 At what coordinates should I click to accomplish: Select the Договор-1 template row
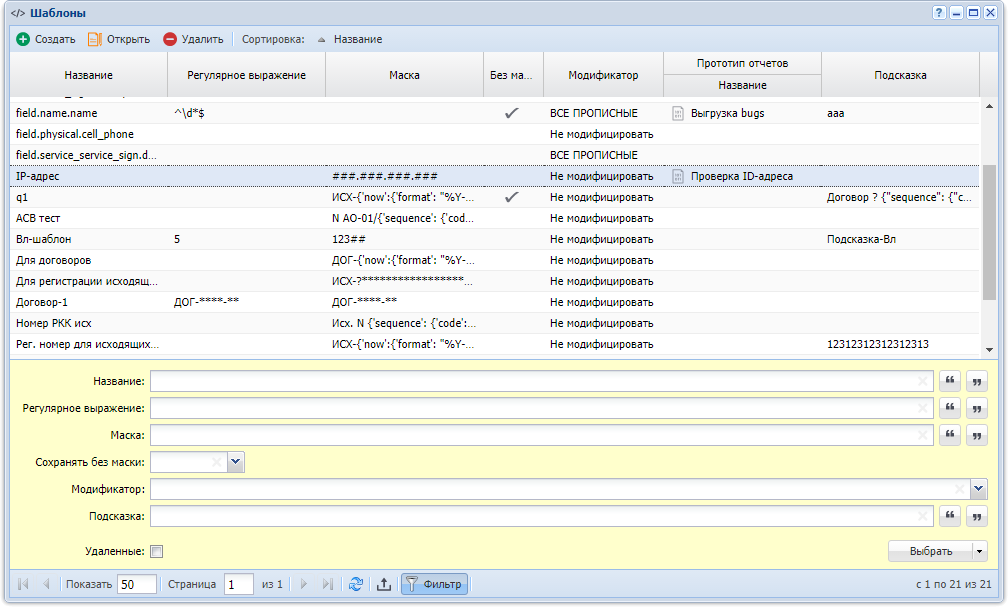tap(494, 302)
